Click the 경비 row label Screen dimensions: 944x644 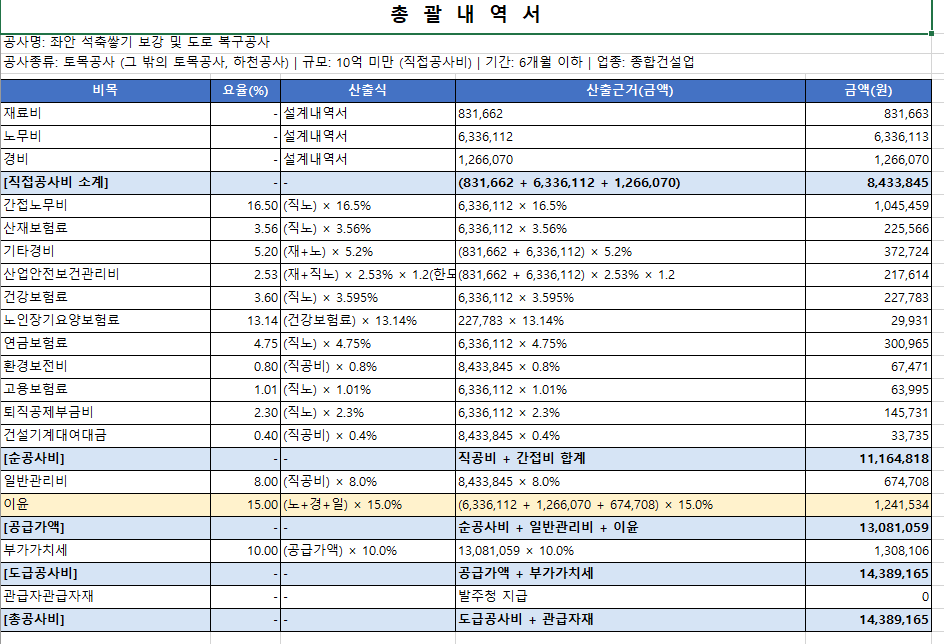[105, 159]
